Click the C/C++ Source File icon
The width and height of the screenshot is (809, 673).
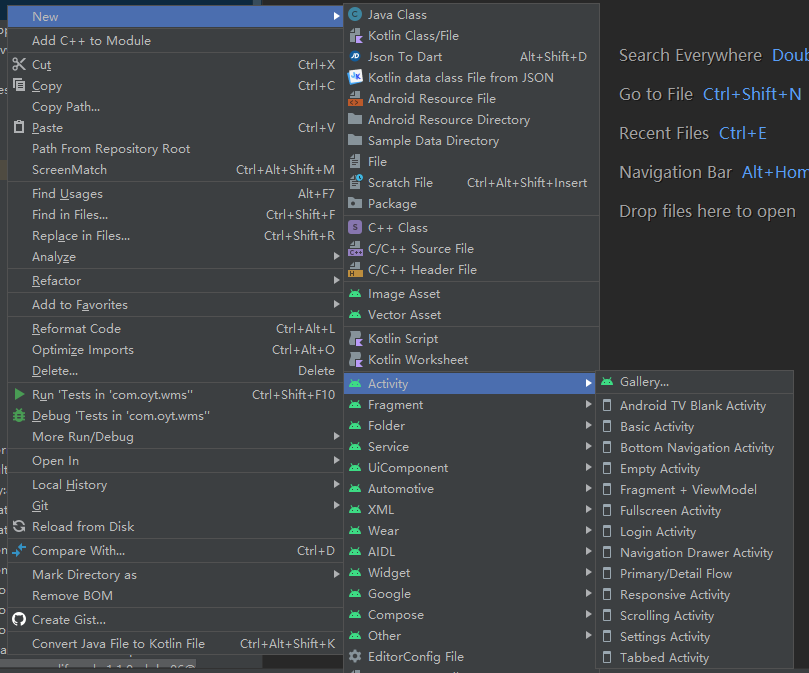pyautogui.click(x=355, y=249)
